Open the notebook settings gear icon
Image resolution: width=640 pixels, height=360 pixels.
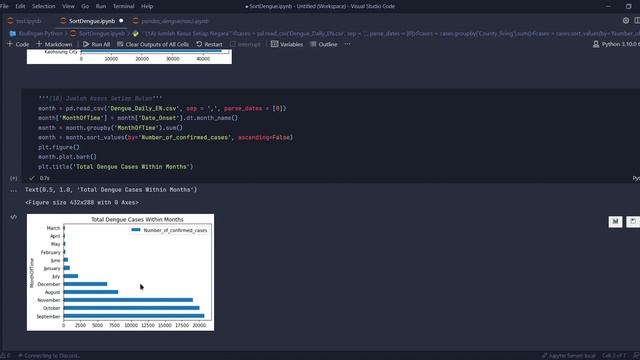click(x=626, y=20)
